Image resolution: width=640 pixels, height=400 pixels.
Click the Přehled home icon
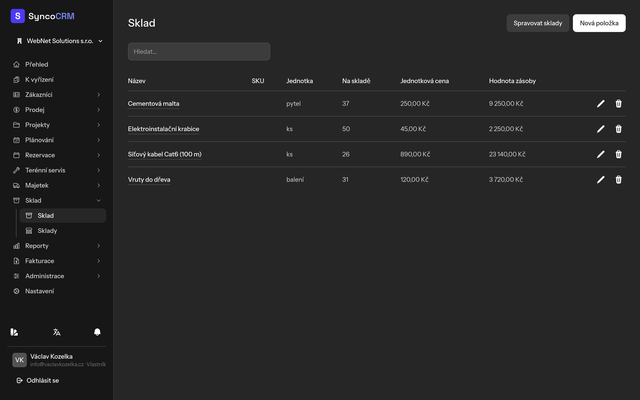coord(16,64)
